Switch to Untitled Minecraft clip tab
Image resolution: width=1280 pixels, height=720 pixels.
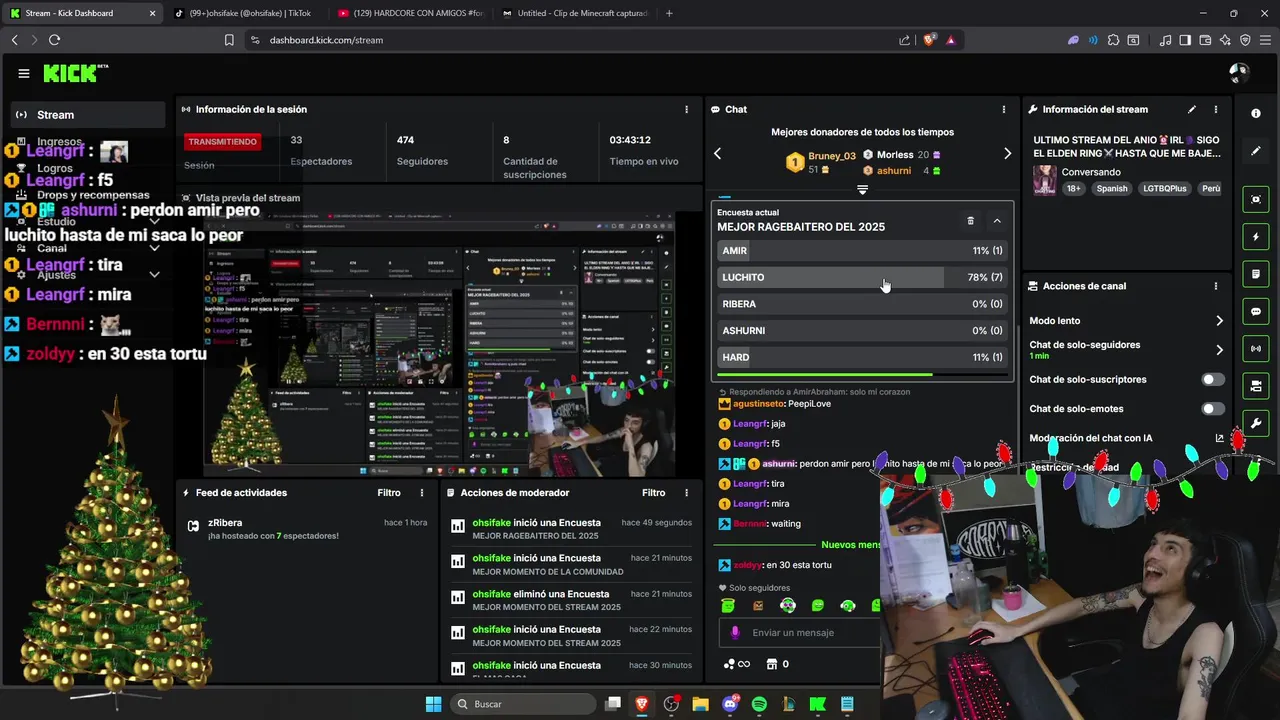574,13
